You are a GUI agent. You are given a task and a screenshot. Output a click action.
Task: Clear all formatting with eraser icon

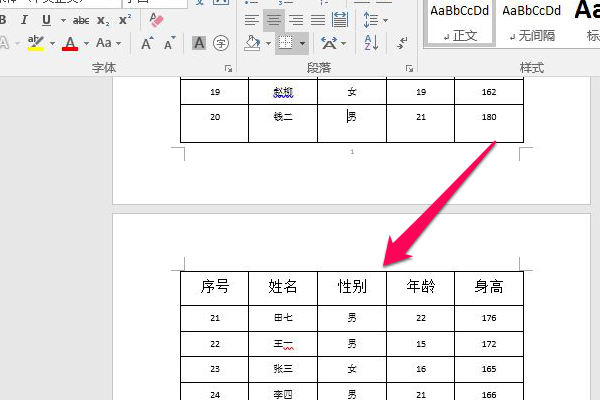156,20
